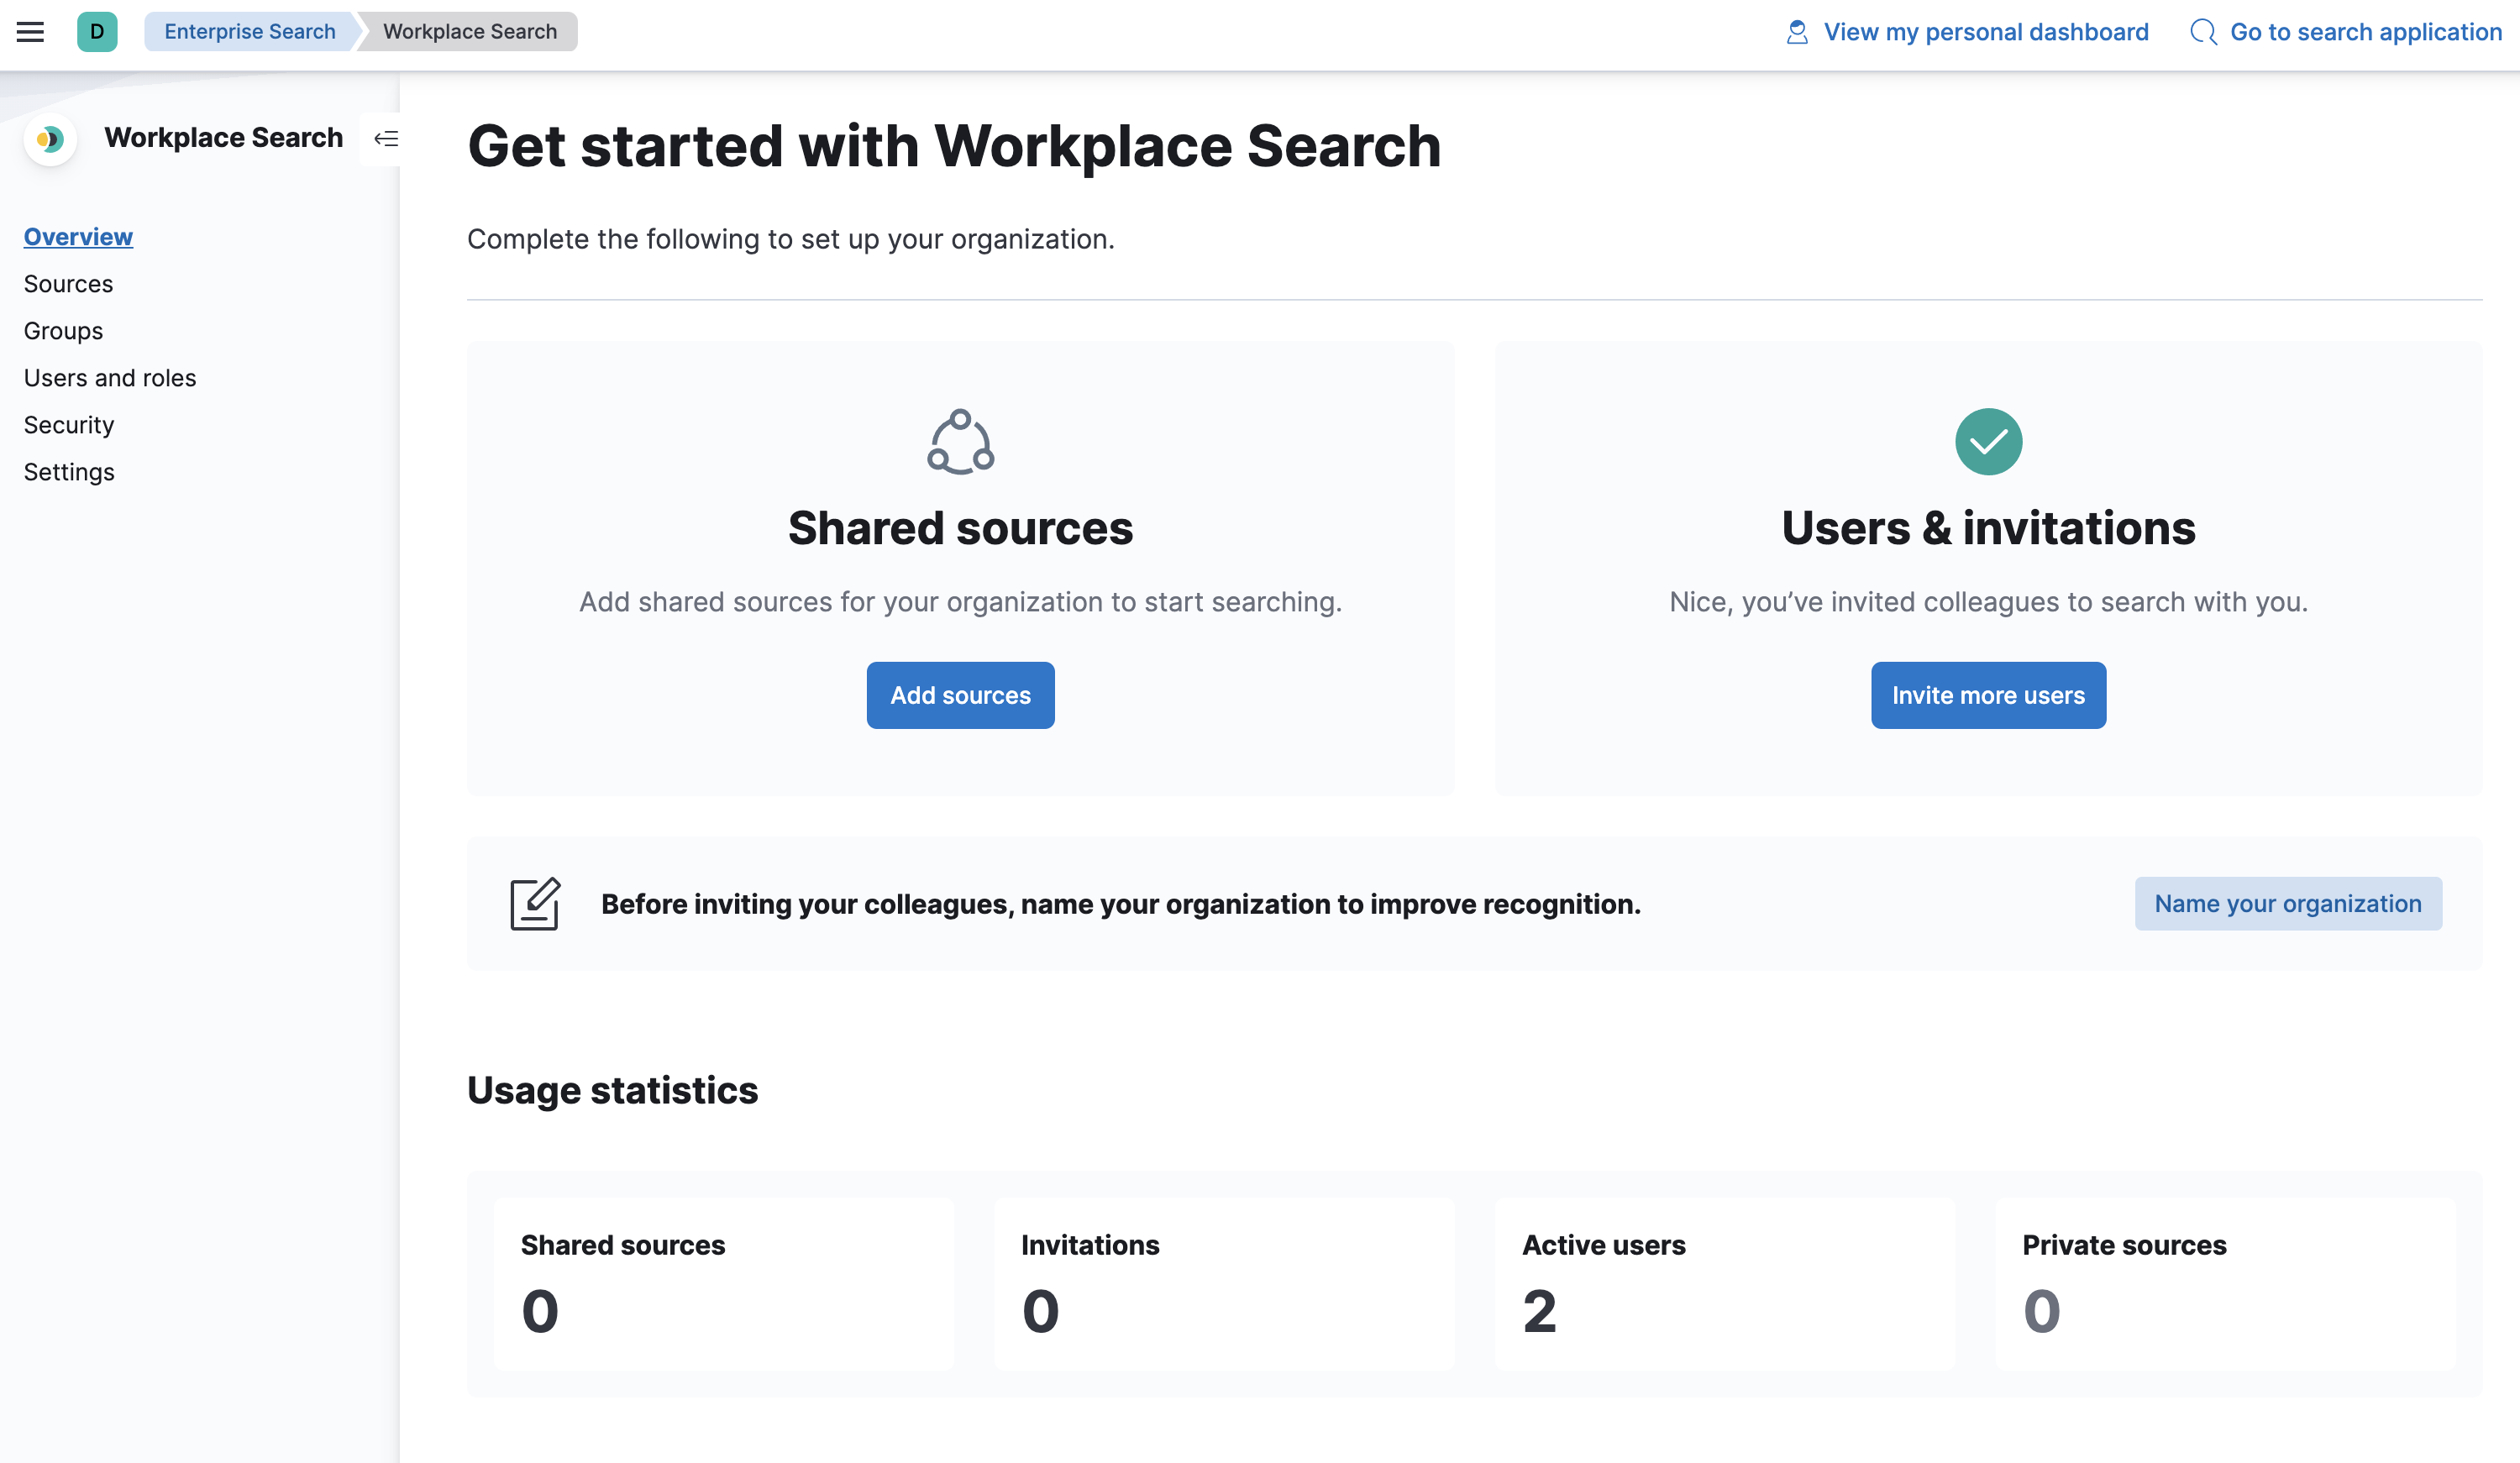2520x1463 pixels.
Task: Click the green D space avatar
Action: coord(97,32)
